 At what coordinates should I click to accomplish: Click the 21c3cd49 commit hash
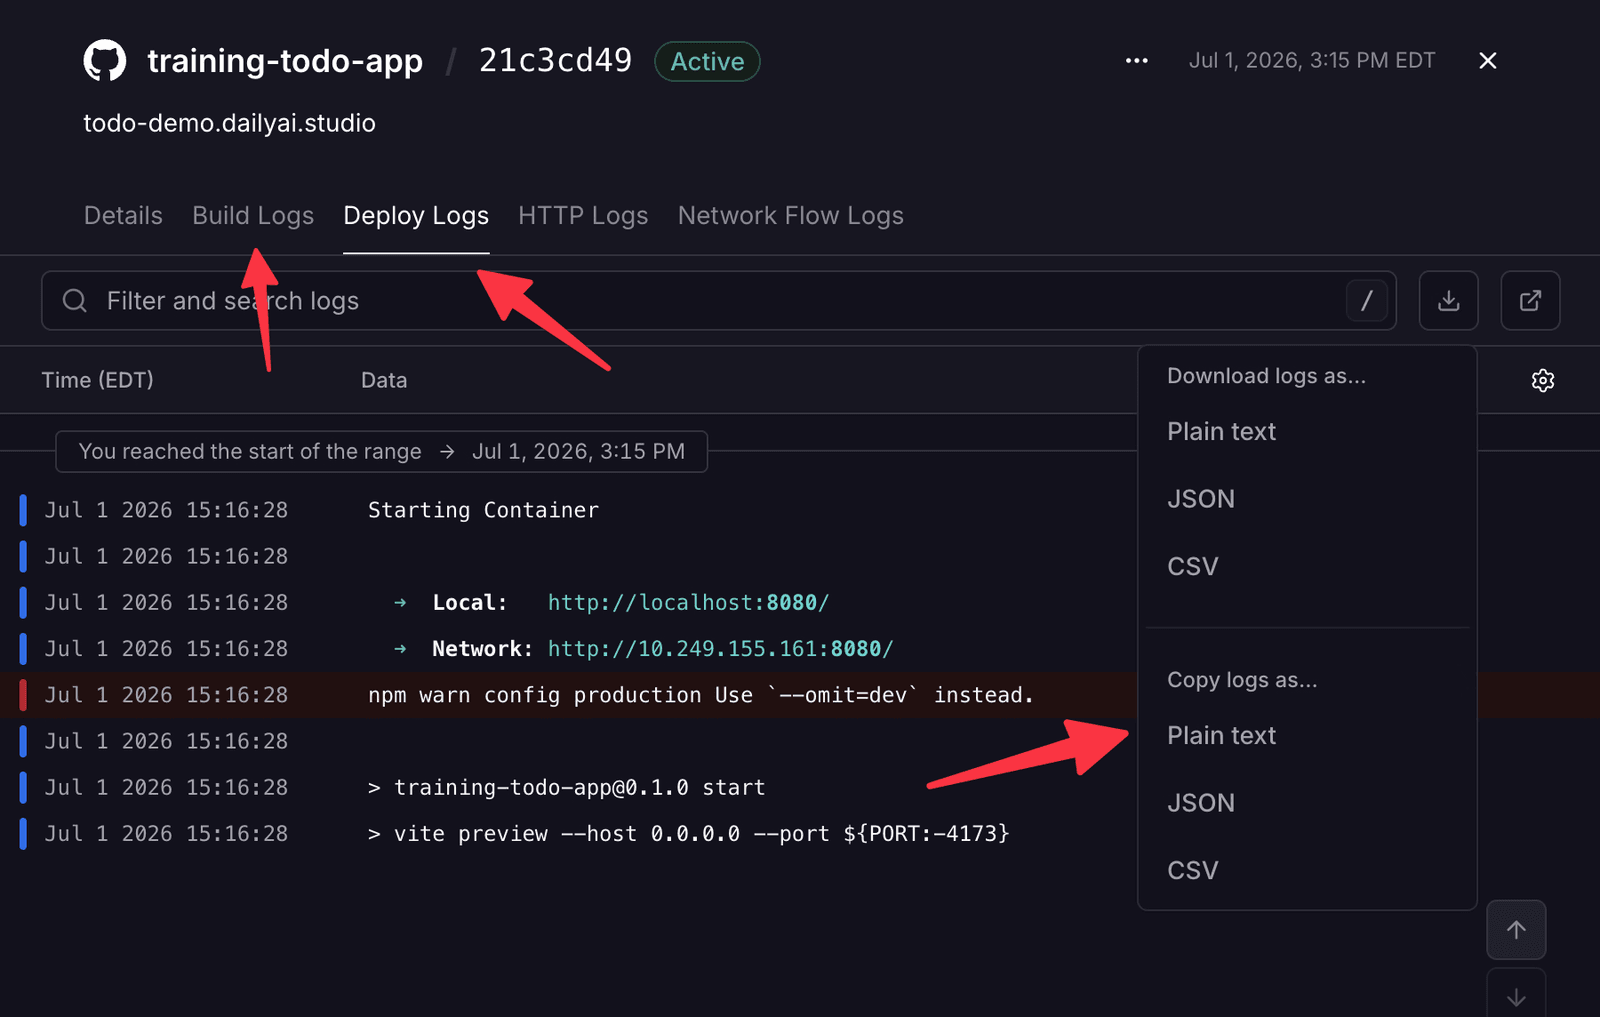[x=555, y=61]
